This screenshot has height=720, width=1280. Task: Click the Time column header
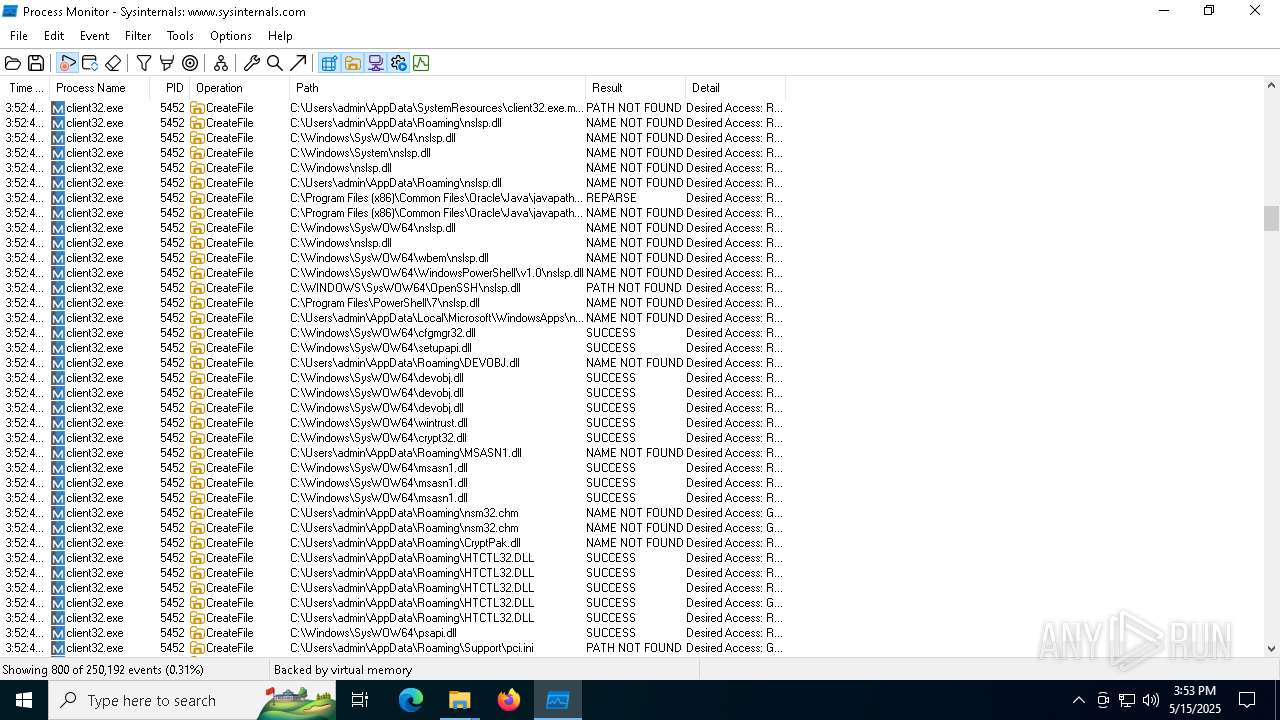point(25,88)
